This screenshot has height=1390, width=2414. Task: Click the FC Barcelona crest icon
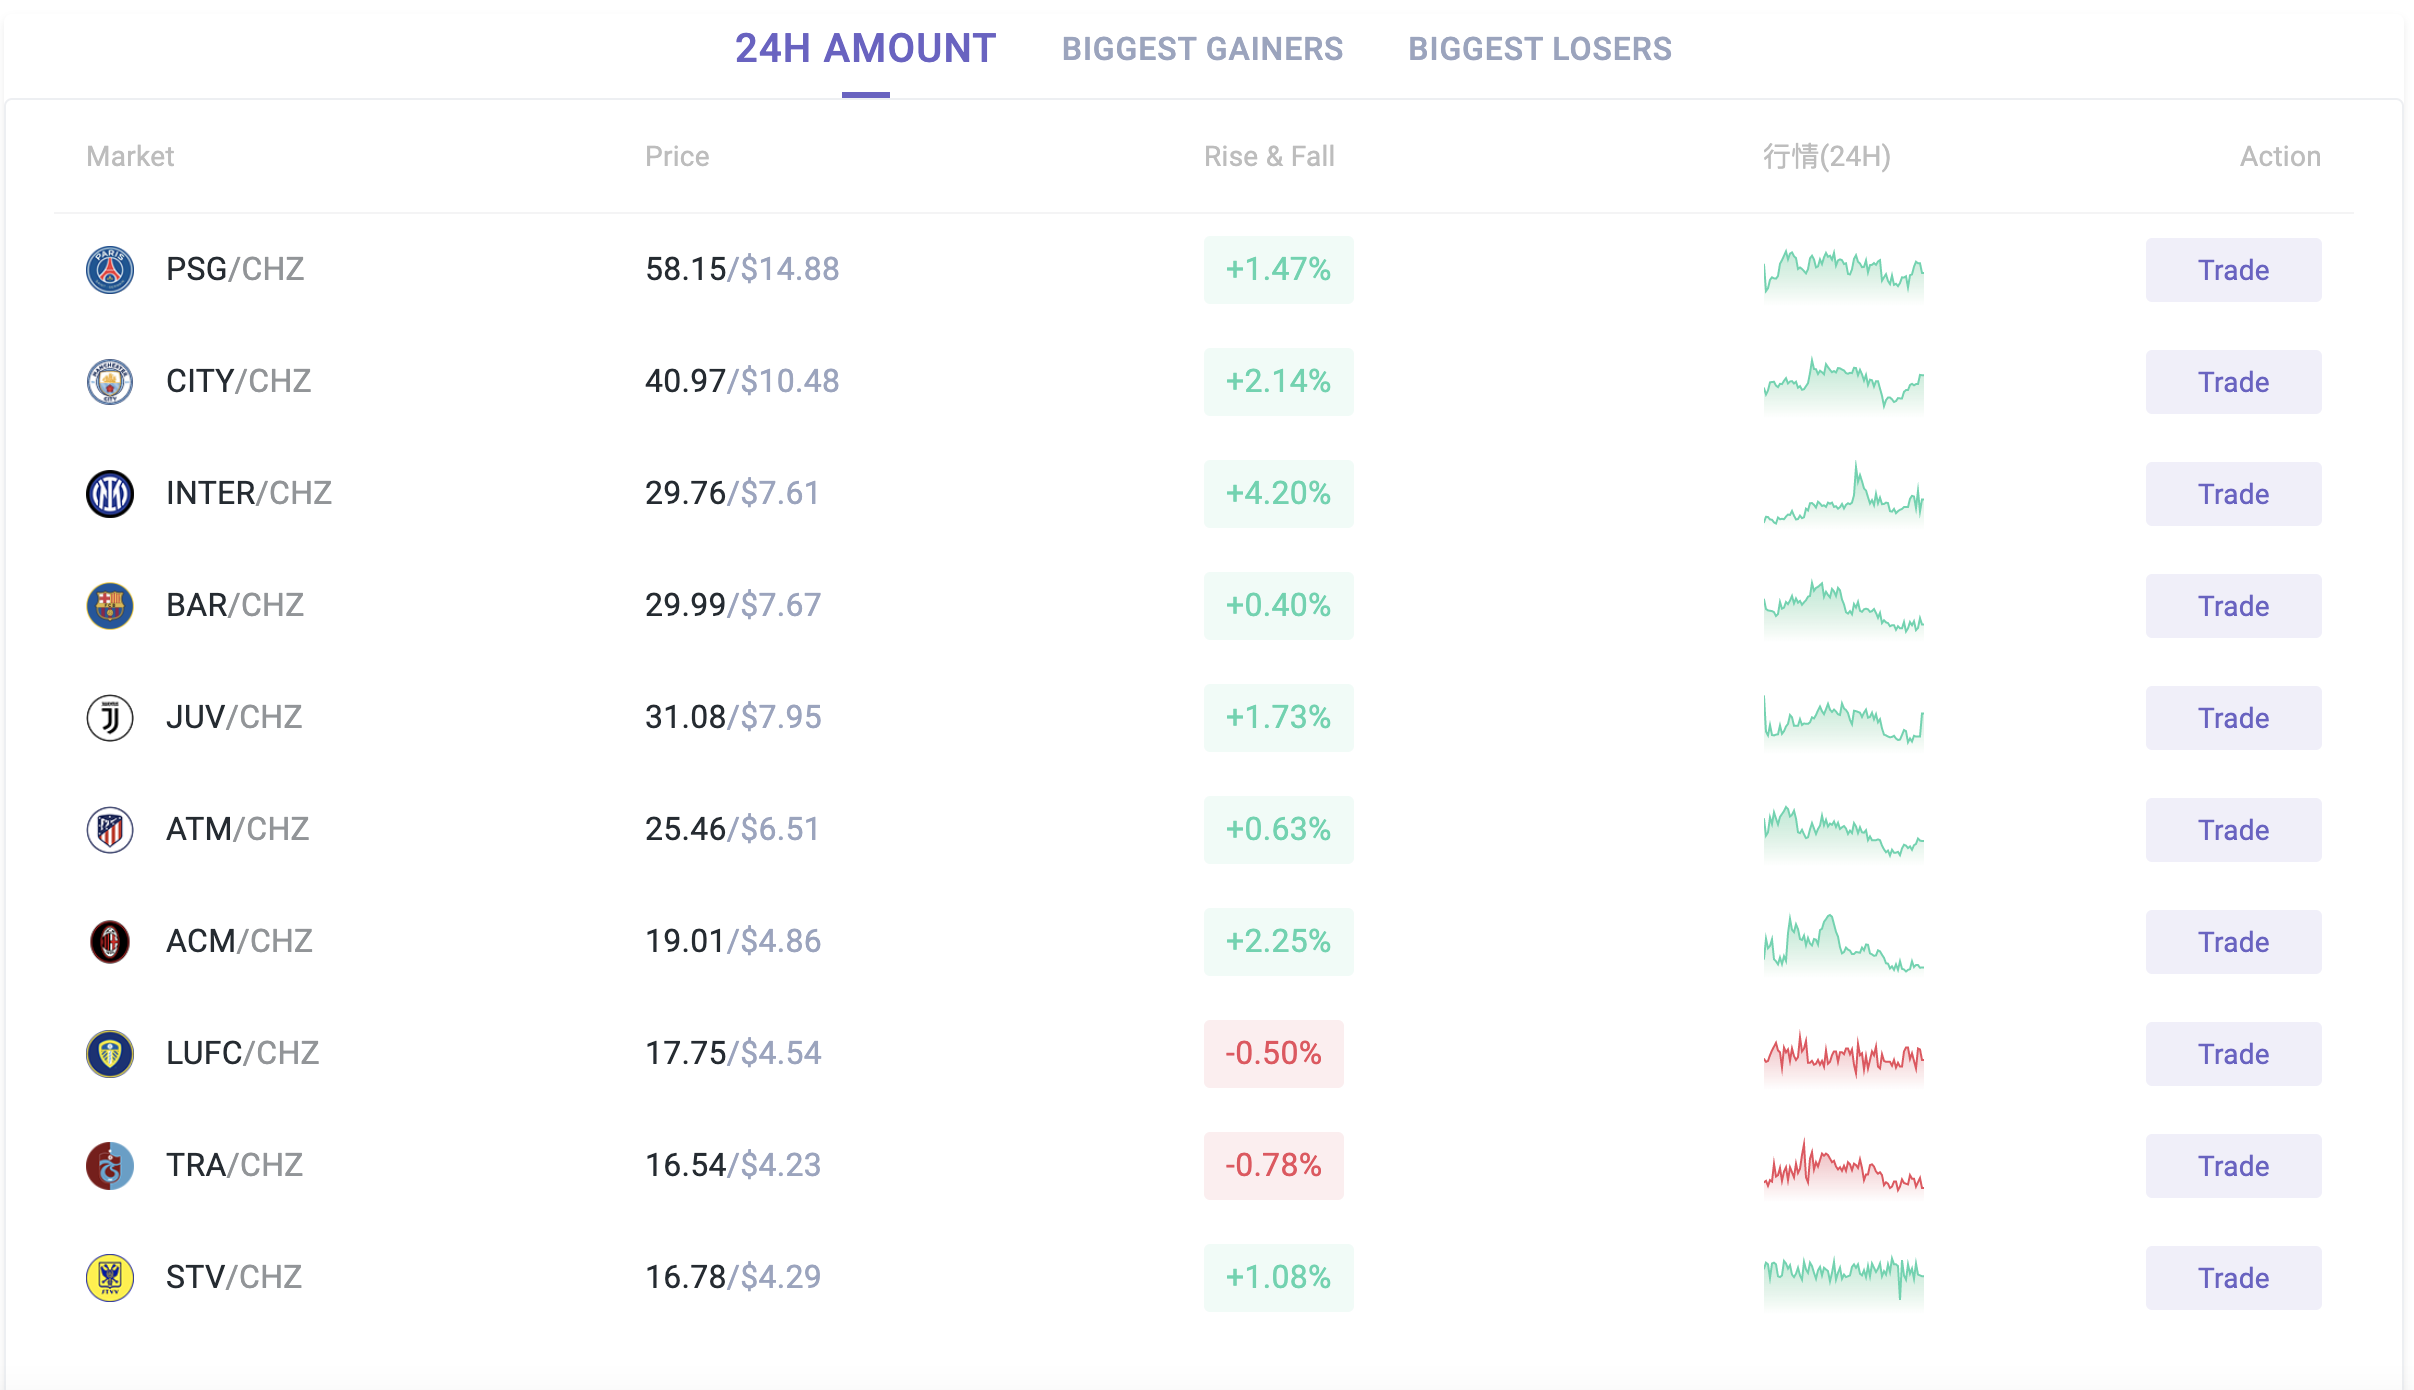pyautogui.click(x=110, y=606)
